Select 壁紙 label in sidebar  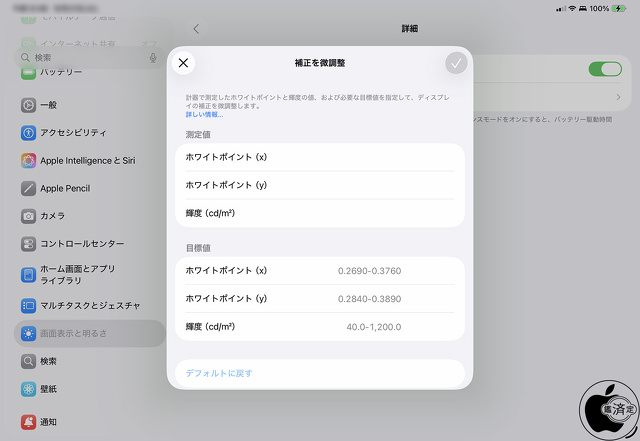48,389
